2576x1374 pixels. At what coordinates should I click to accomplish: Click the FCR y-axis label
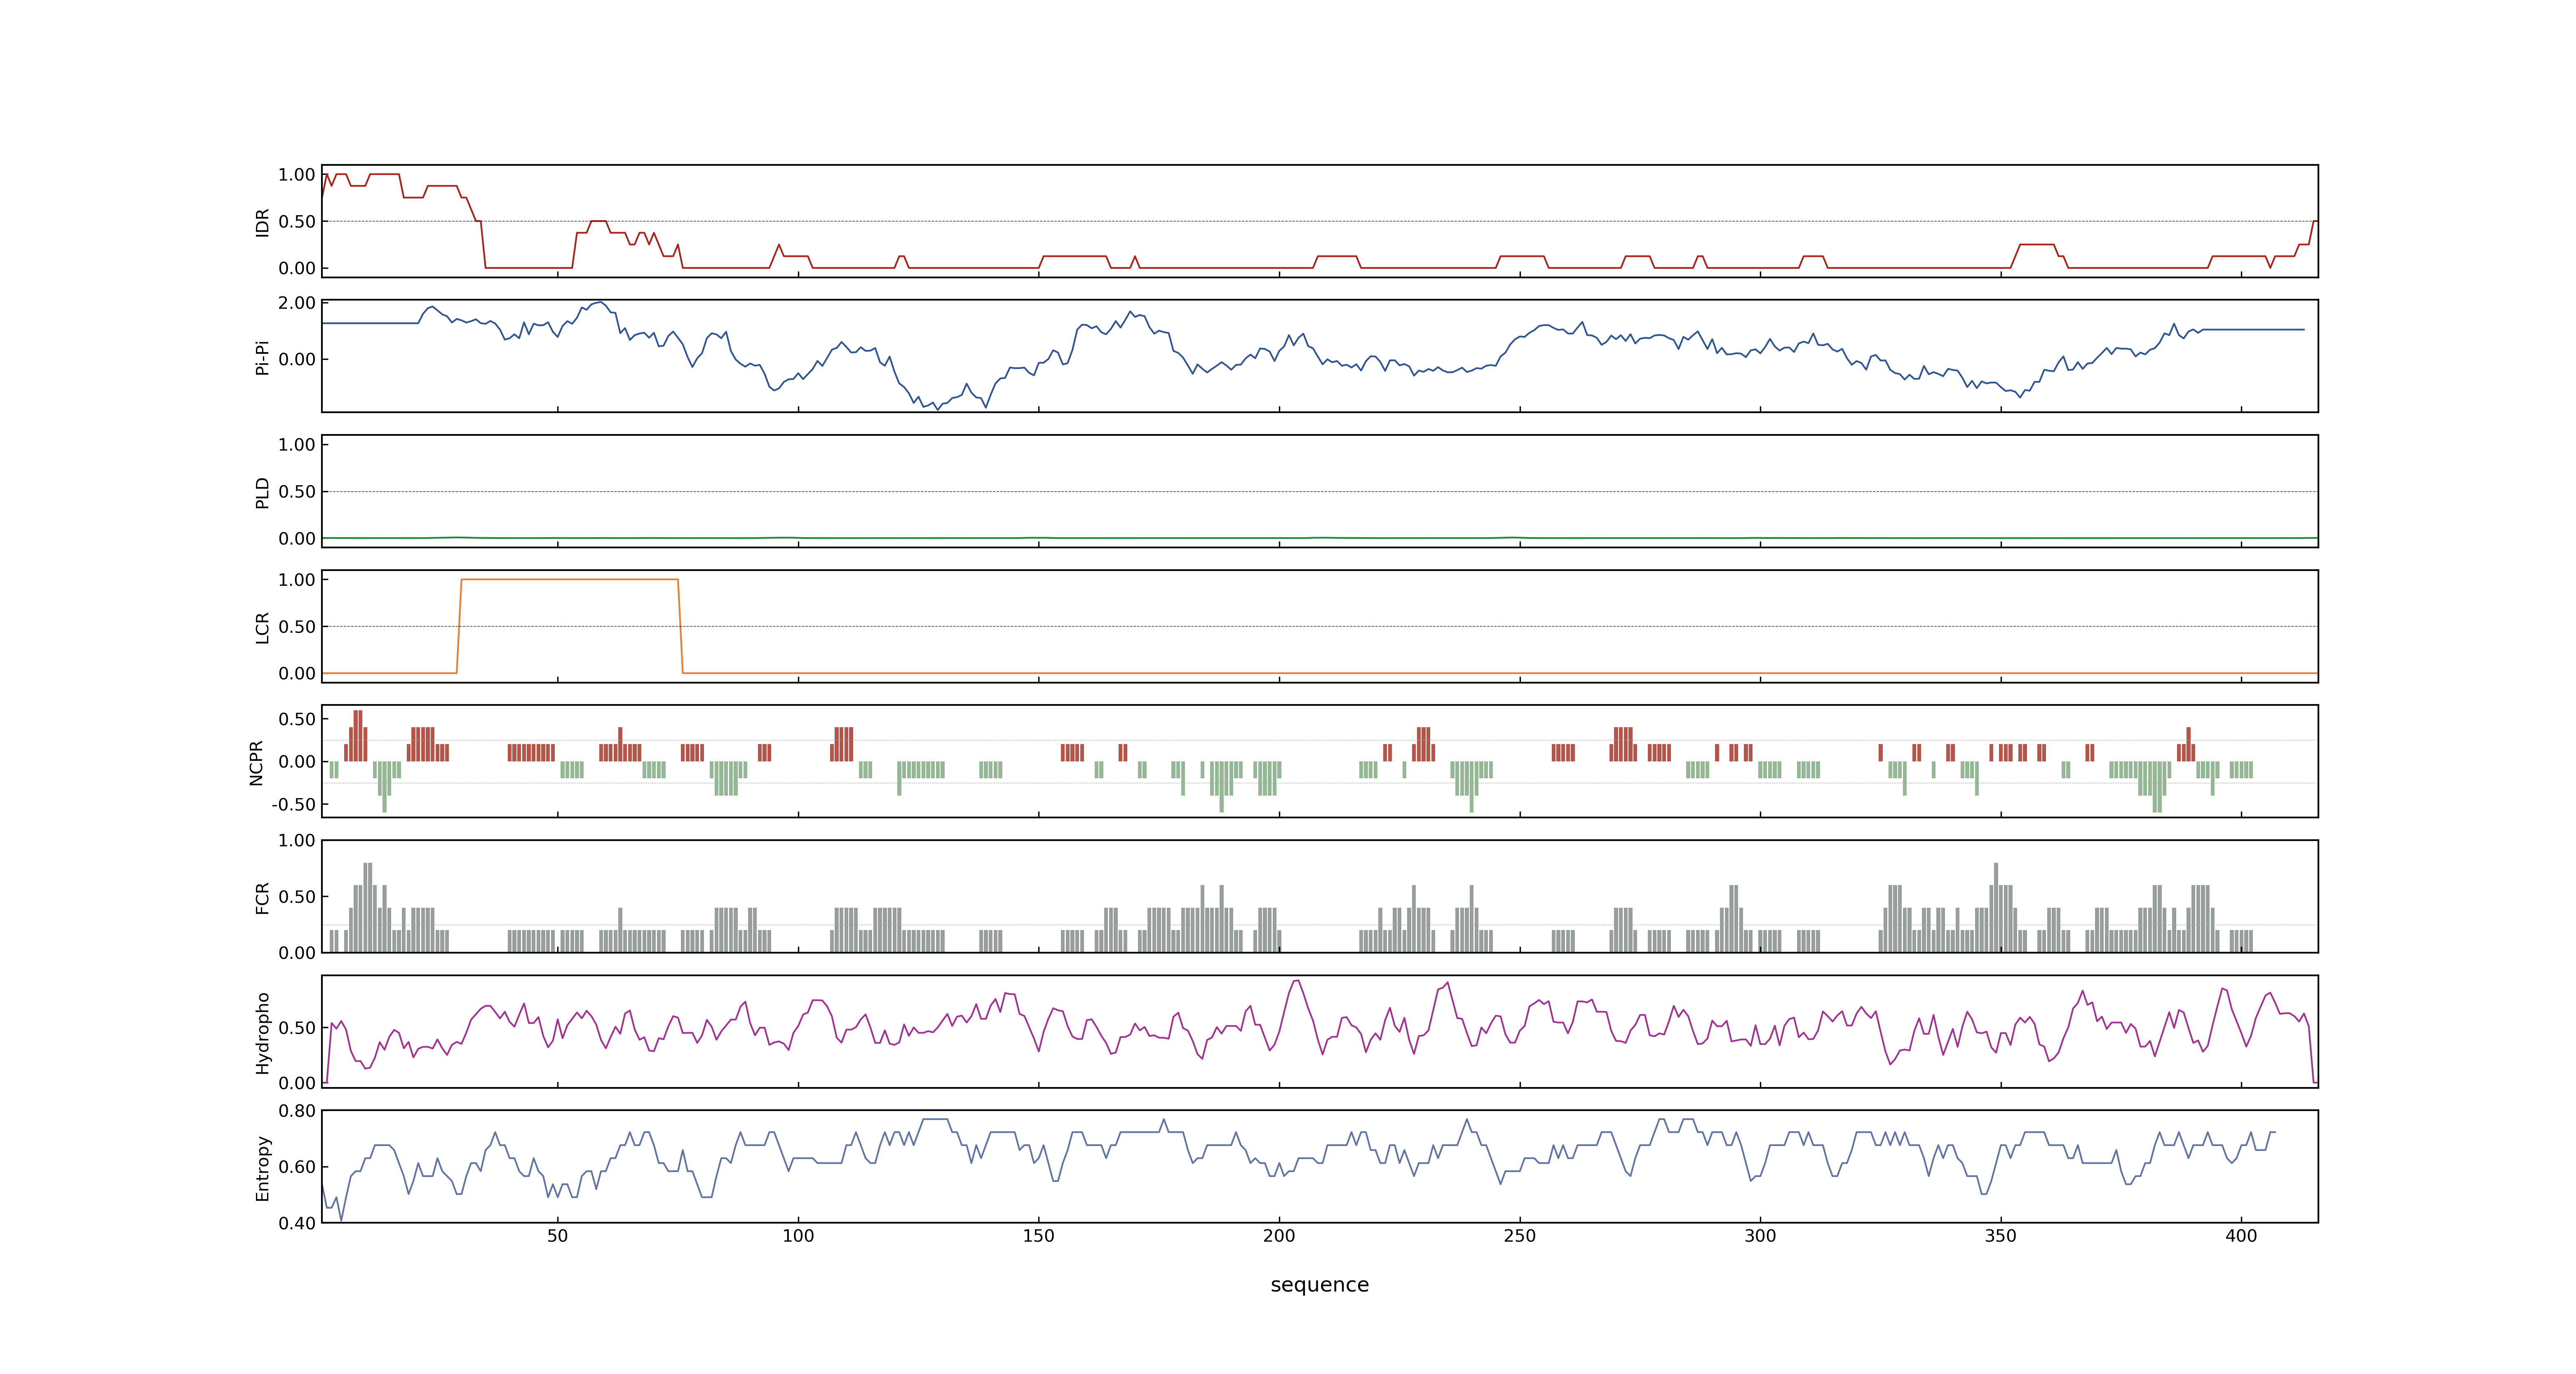[x=262, y=897]
